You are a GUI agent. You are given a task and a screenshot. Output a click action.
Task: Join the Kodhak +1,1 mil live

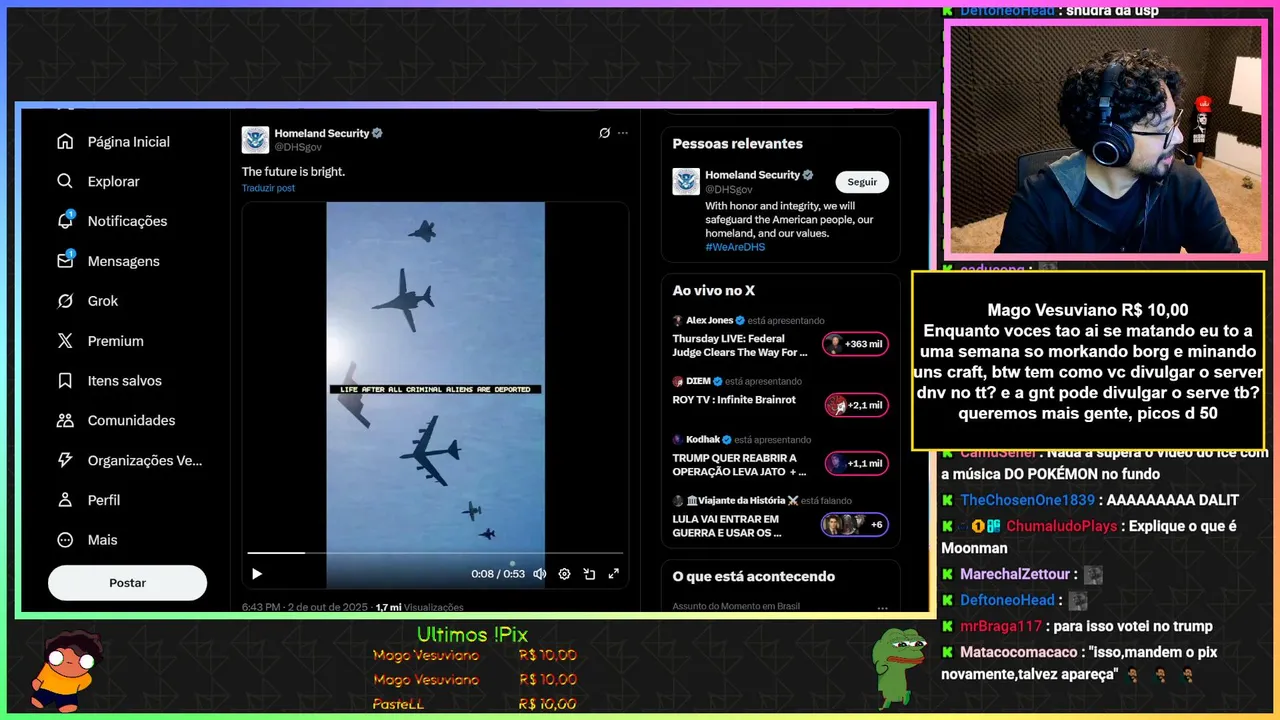click(856, 464)
